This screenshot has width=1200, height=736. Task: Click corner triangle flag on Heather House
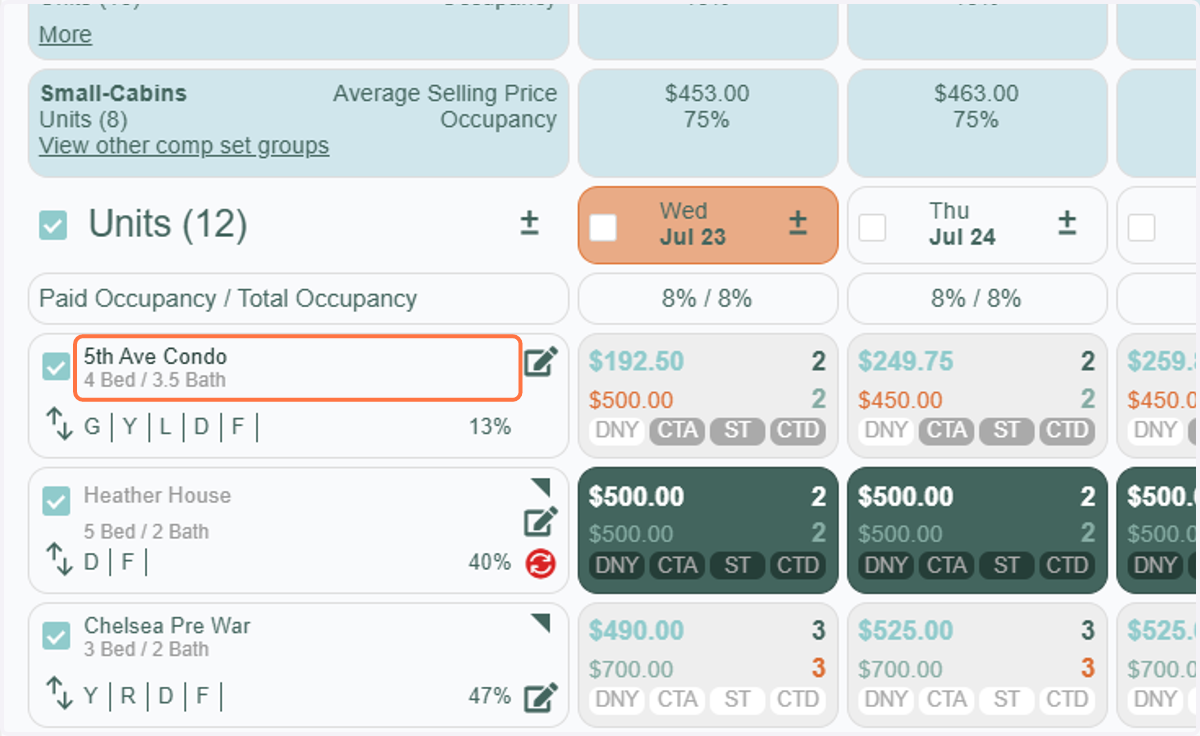tap(541, 487)
